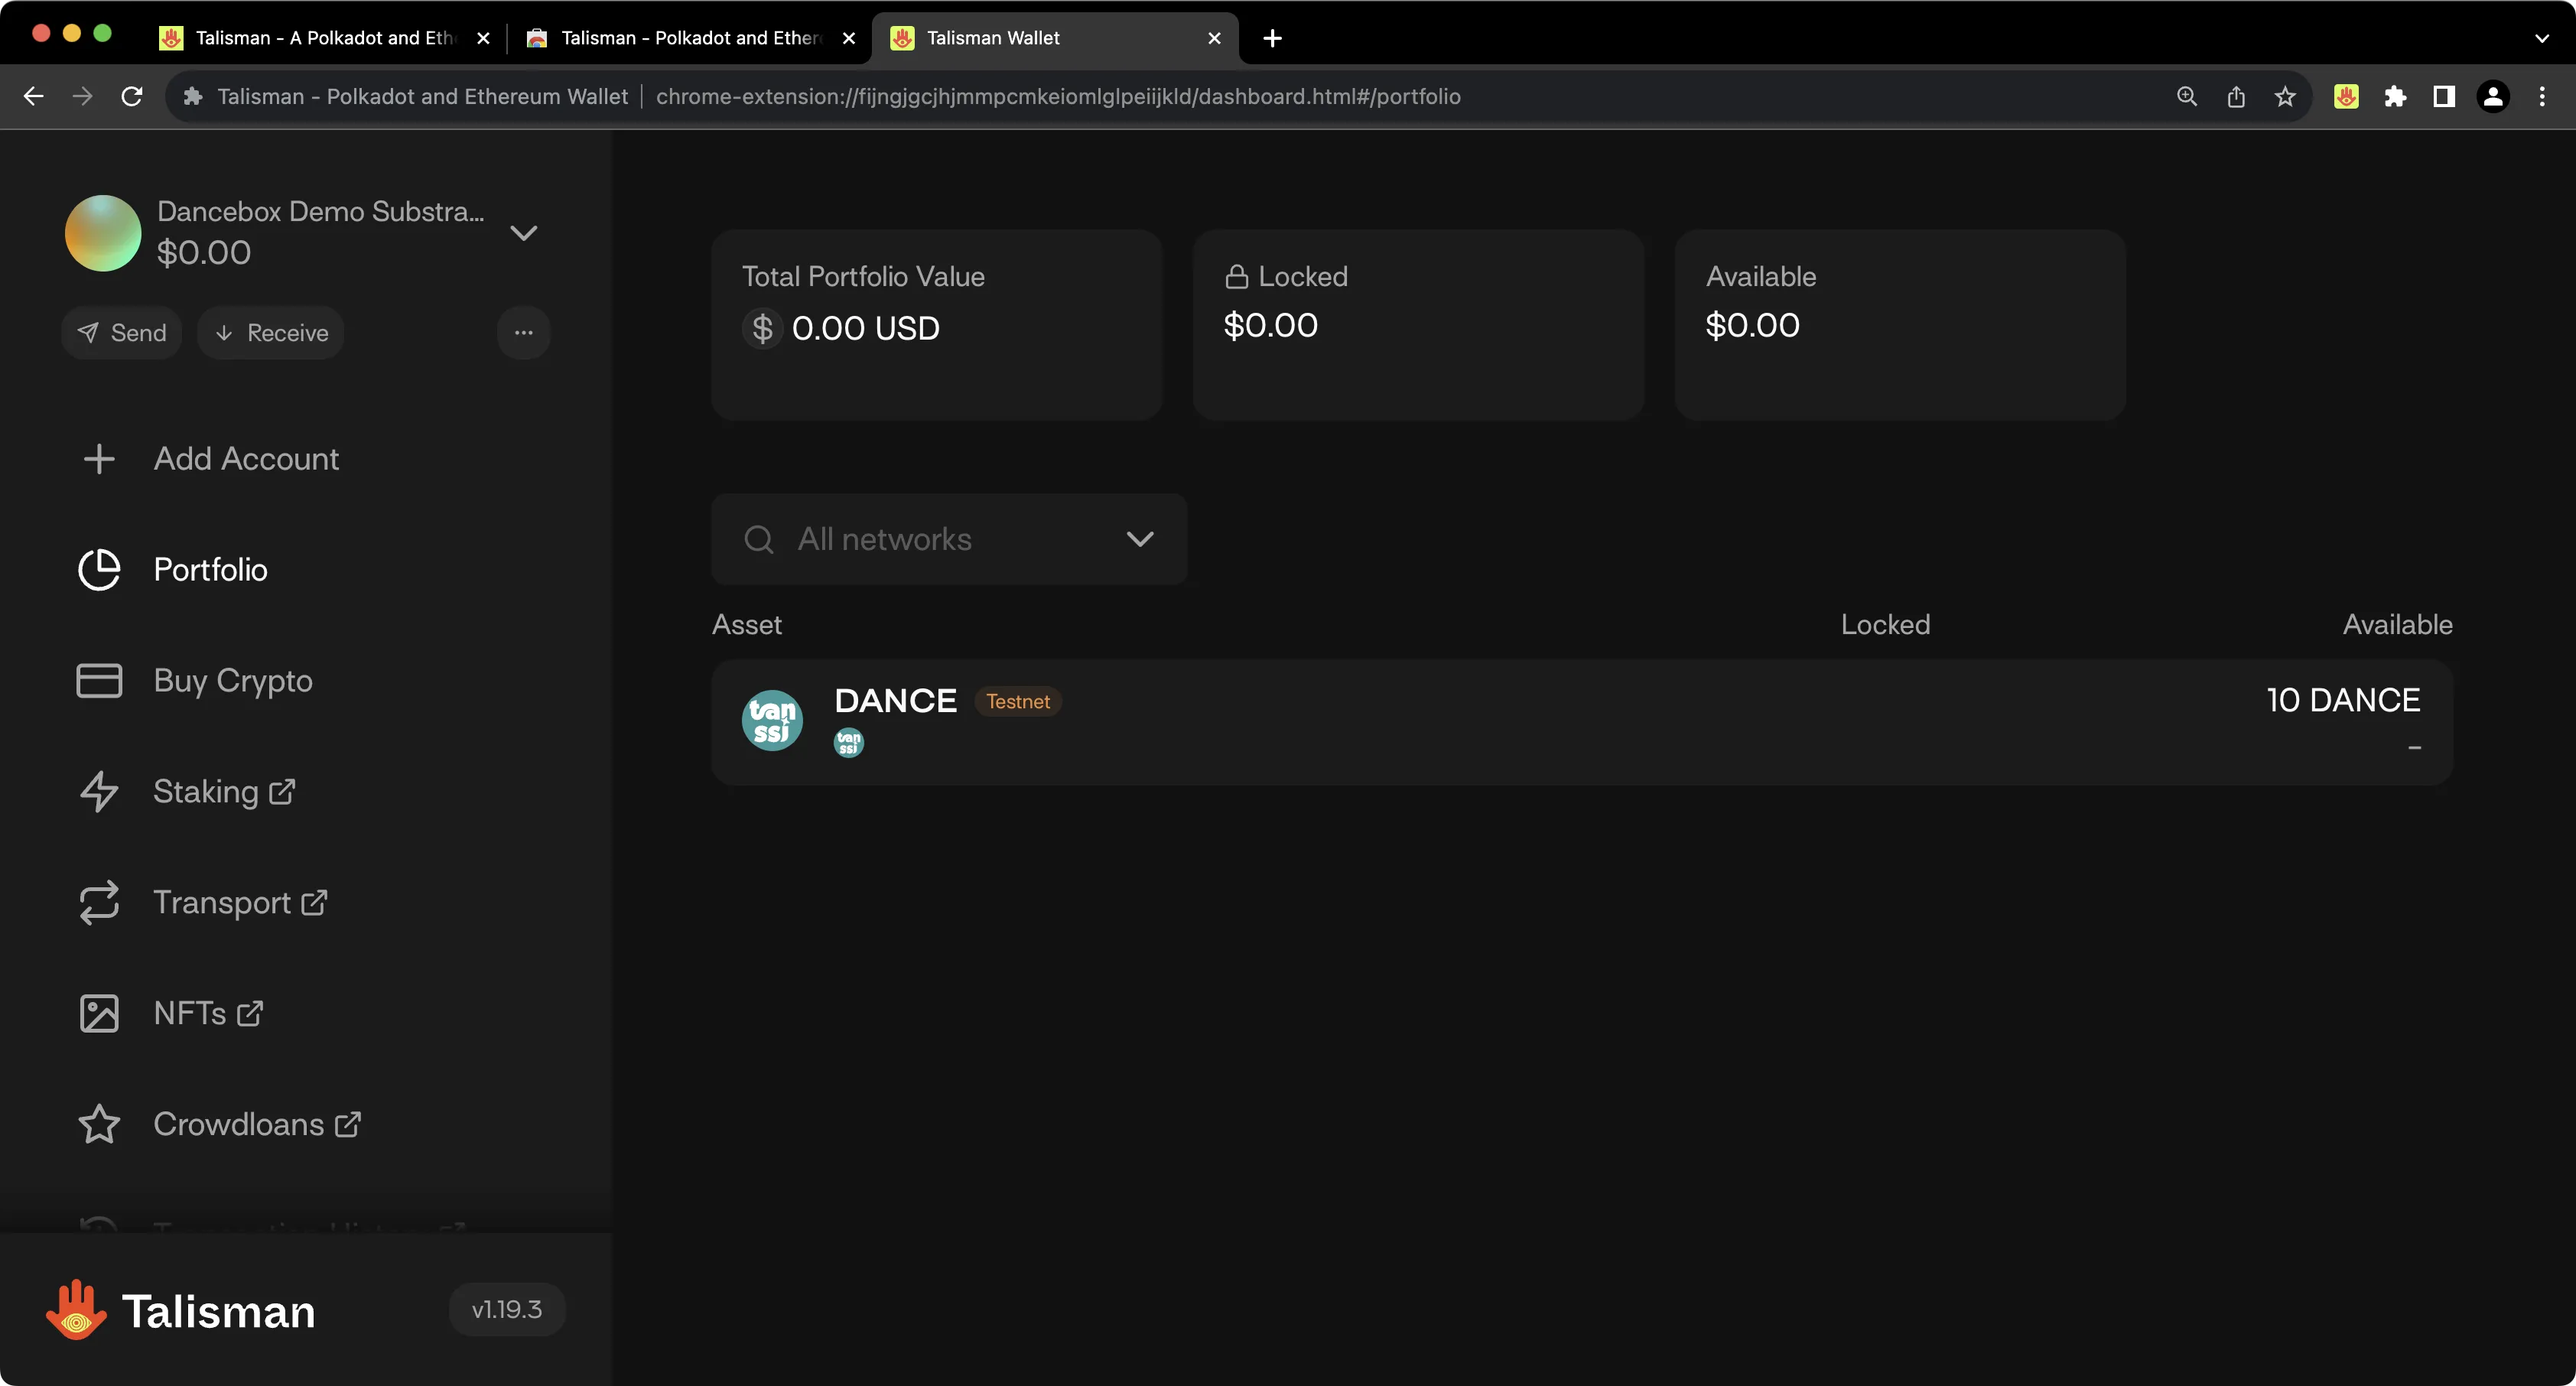Open the NFTs link
The width and height of the screenshot is (2576, 1386).
click(208, 1013)
